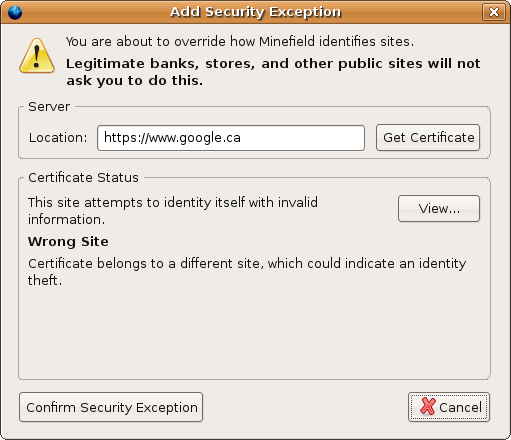Close the Add Security Exception dialog
Screen dimensions: 511x440
pos(493,12)
